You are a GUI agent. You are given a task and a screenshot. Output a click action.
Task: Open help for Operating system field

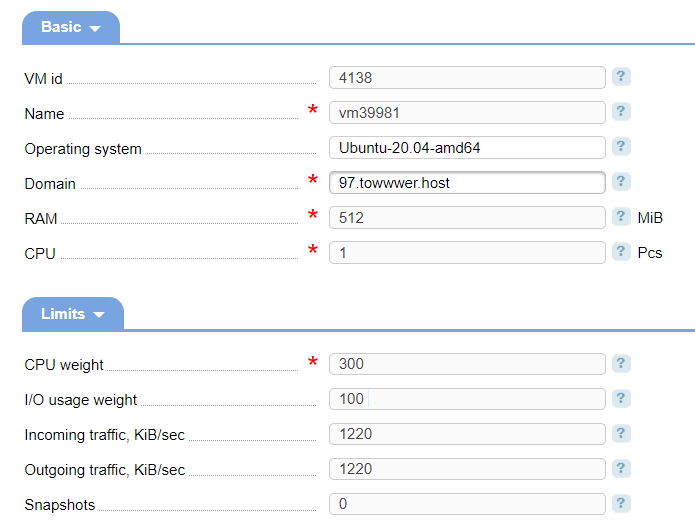pyautogui.click(x=621, y=146)
